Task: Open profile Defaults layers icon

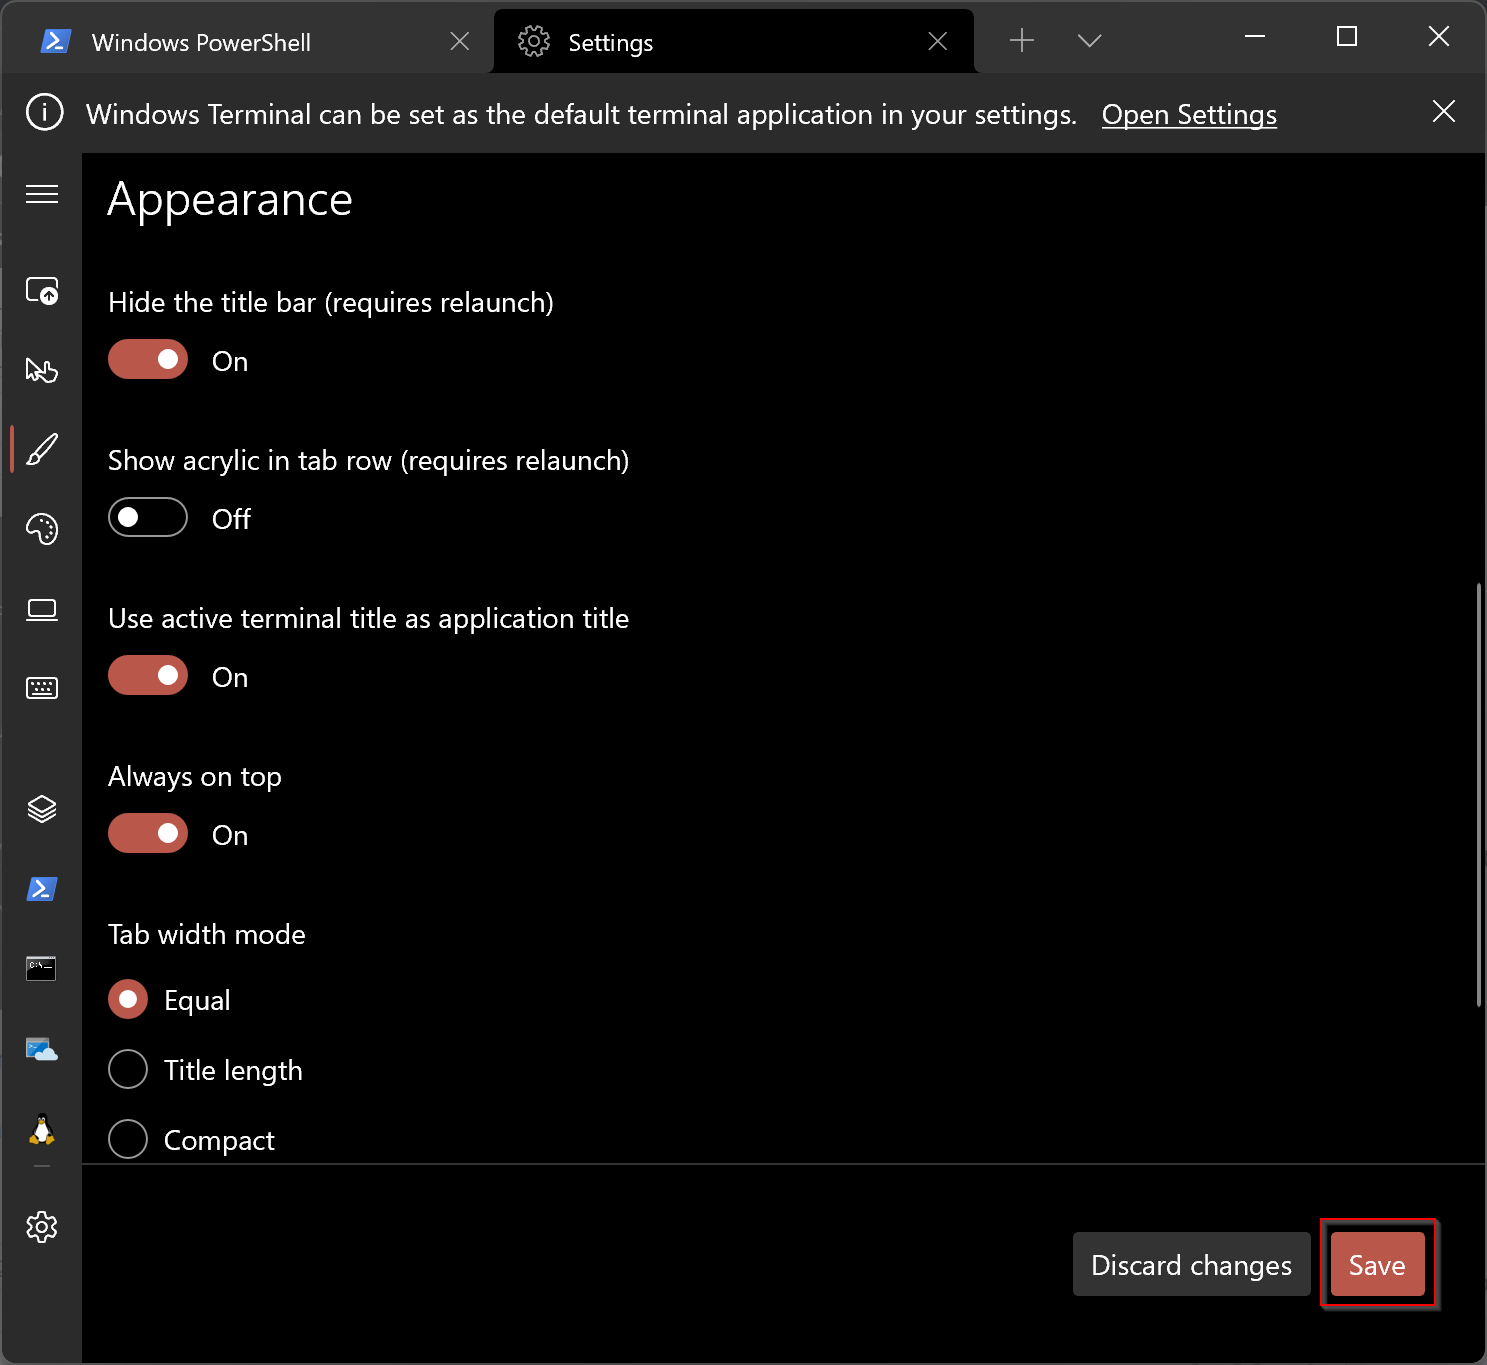Action: pyautogui.click(x=42, y=809)
